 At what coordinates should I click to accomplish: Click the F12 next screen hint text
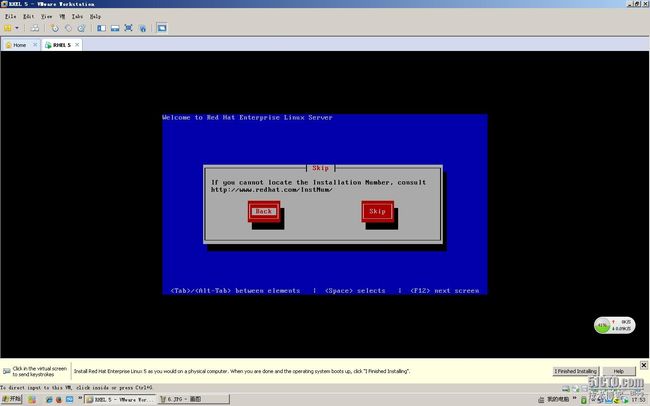pos(444,291)
